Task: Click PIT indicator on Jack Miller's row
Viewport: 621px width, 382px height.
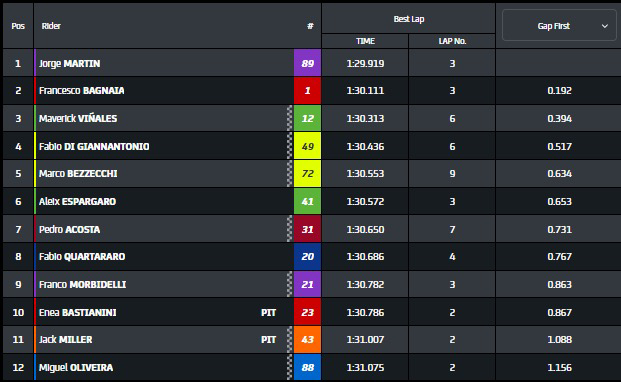Action: pyautogui.click(x=269, y=339)
